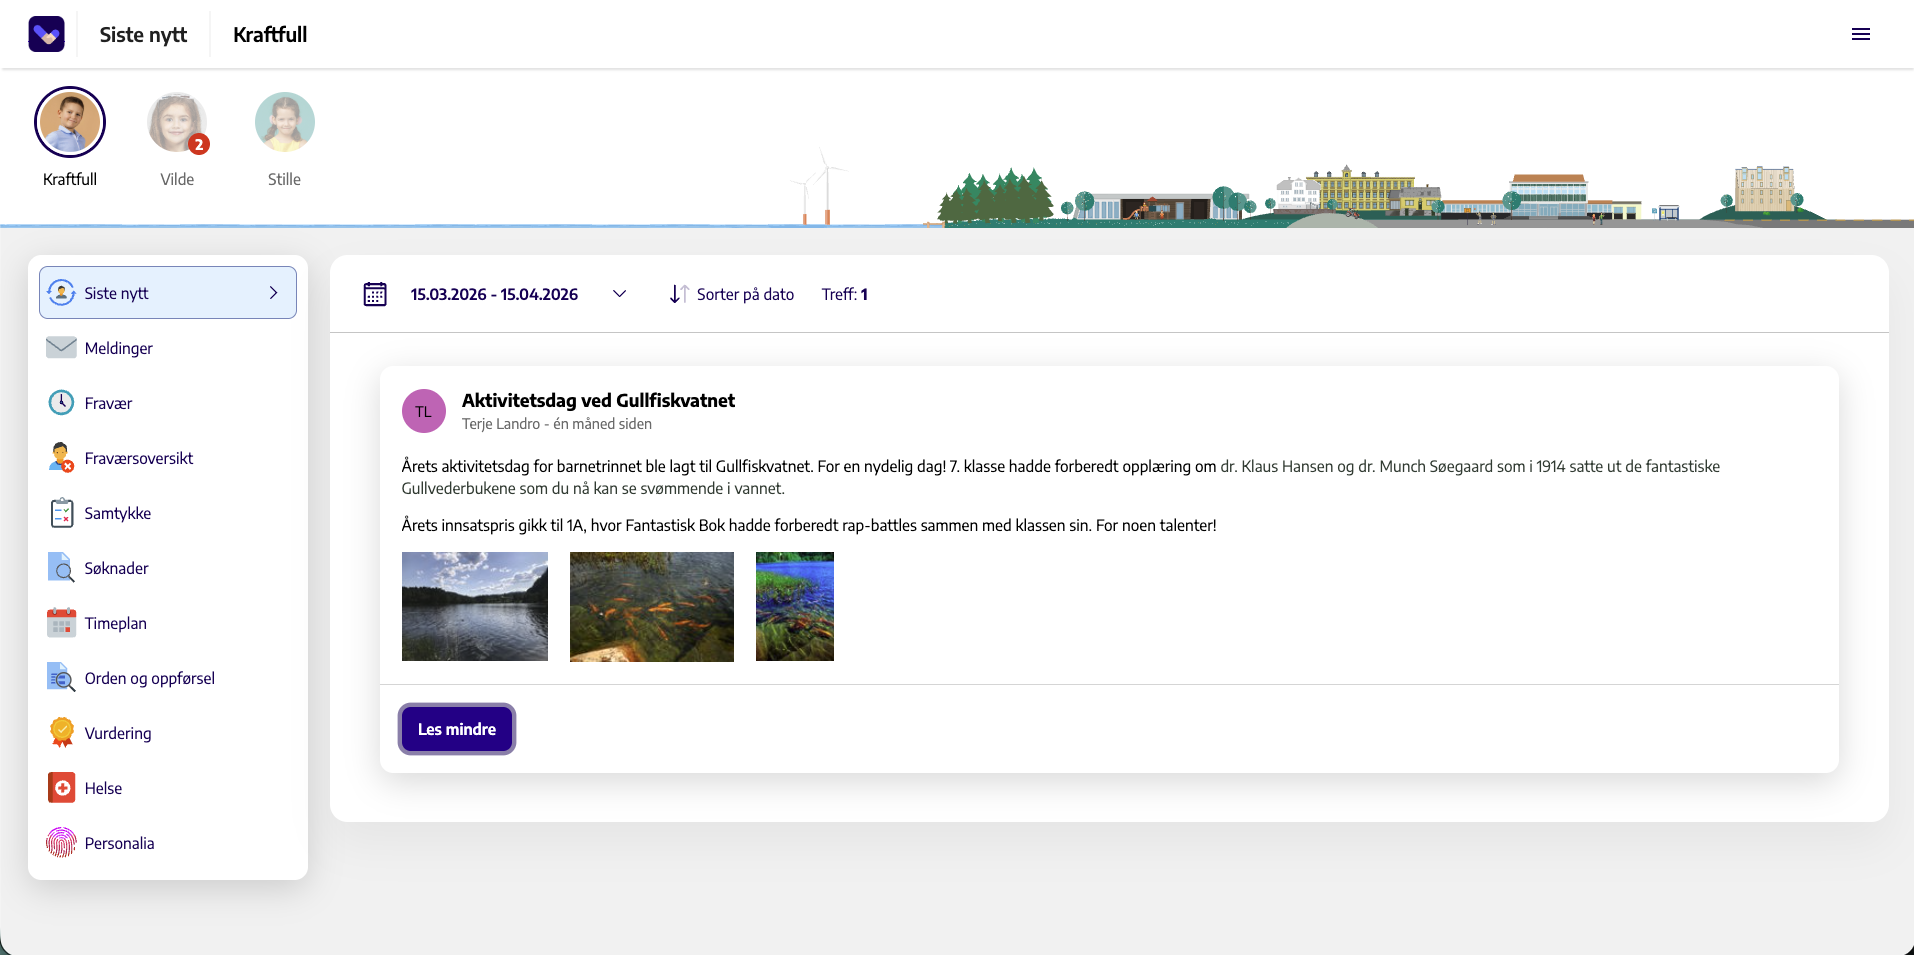Click the Kraftfull header text
Image resolution: width=1914 pixels, height=955 pixels.
270,34
